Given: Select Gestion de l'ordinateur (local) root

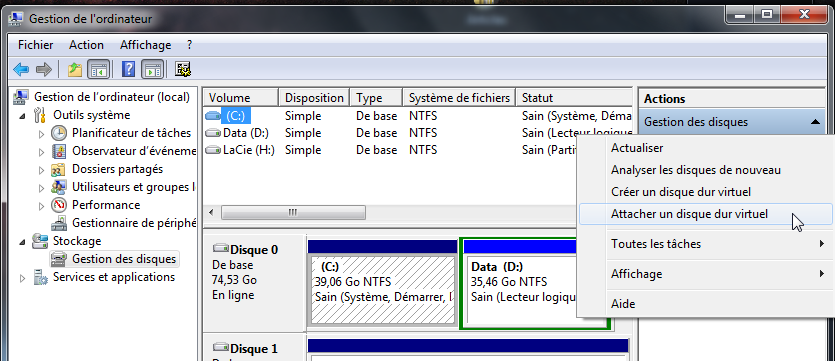Looking at the screenshot, I should tap(112, 97).
